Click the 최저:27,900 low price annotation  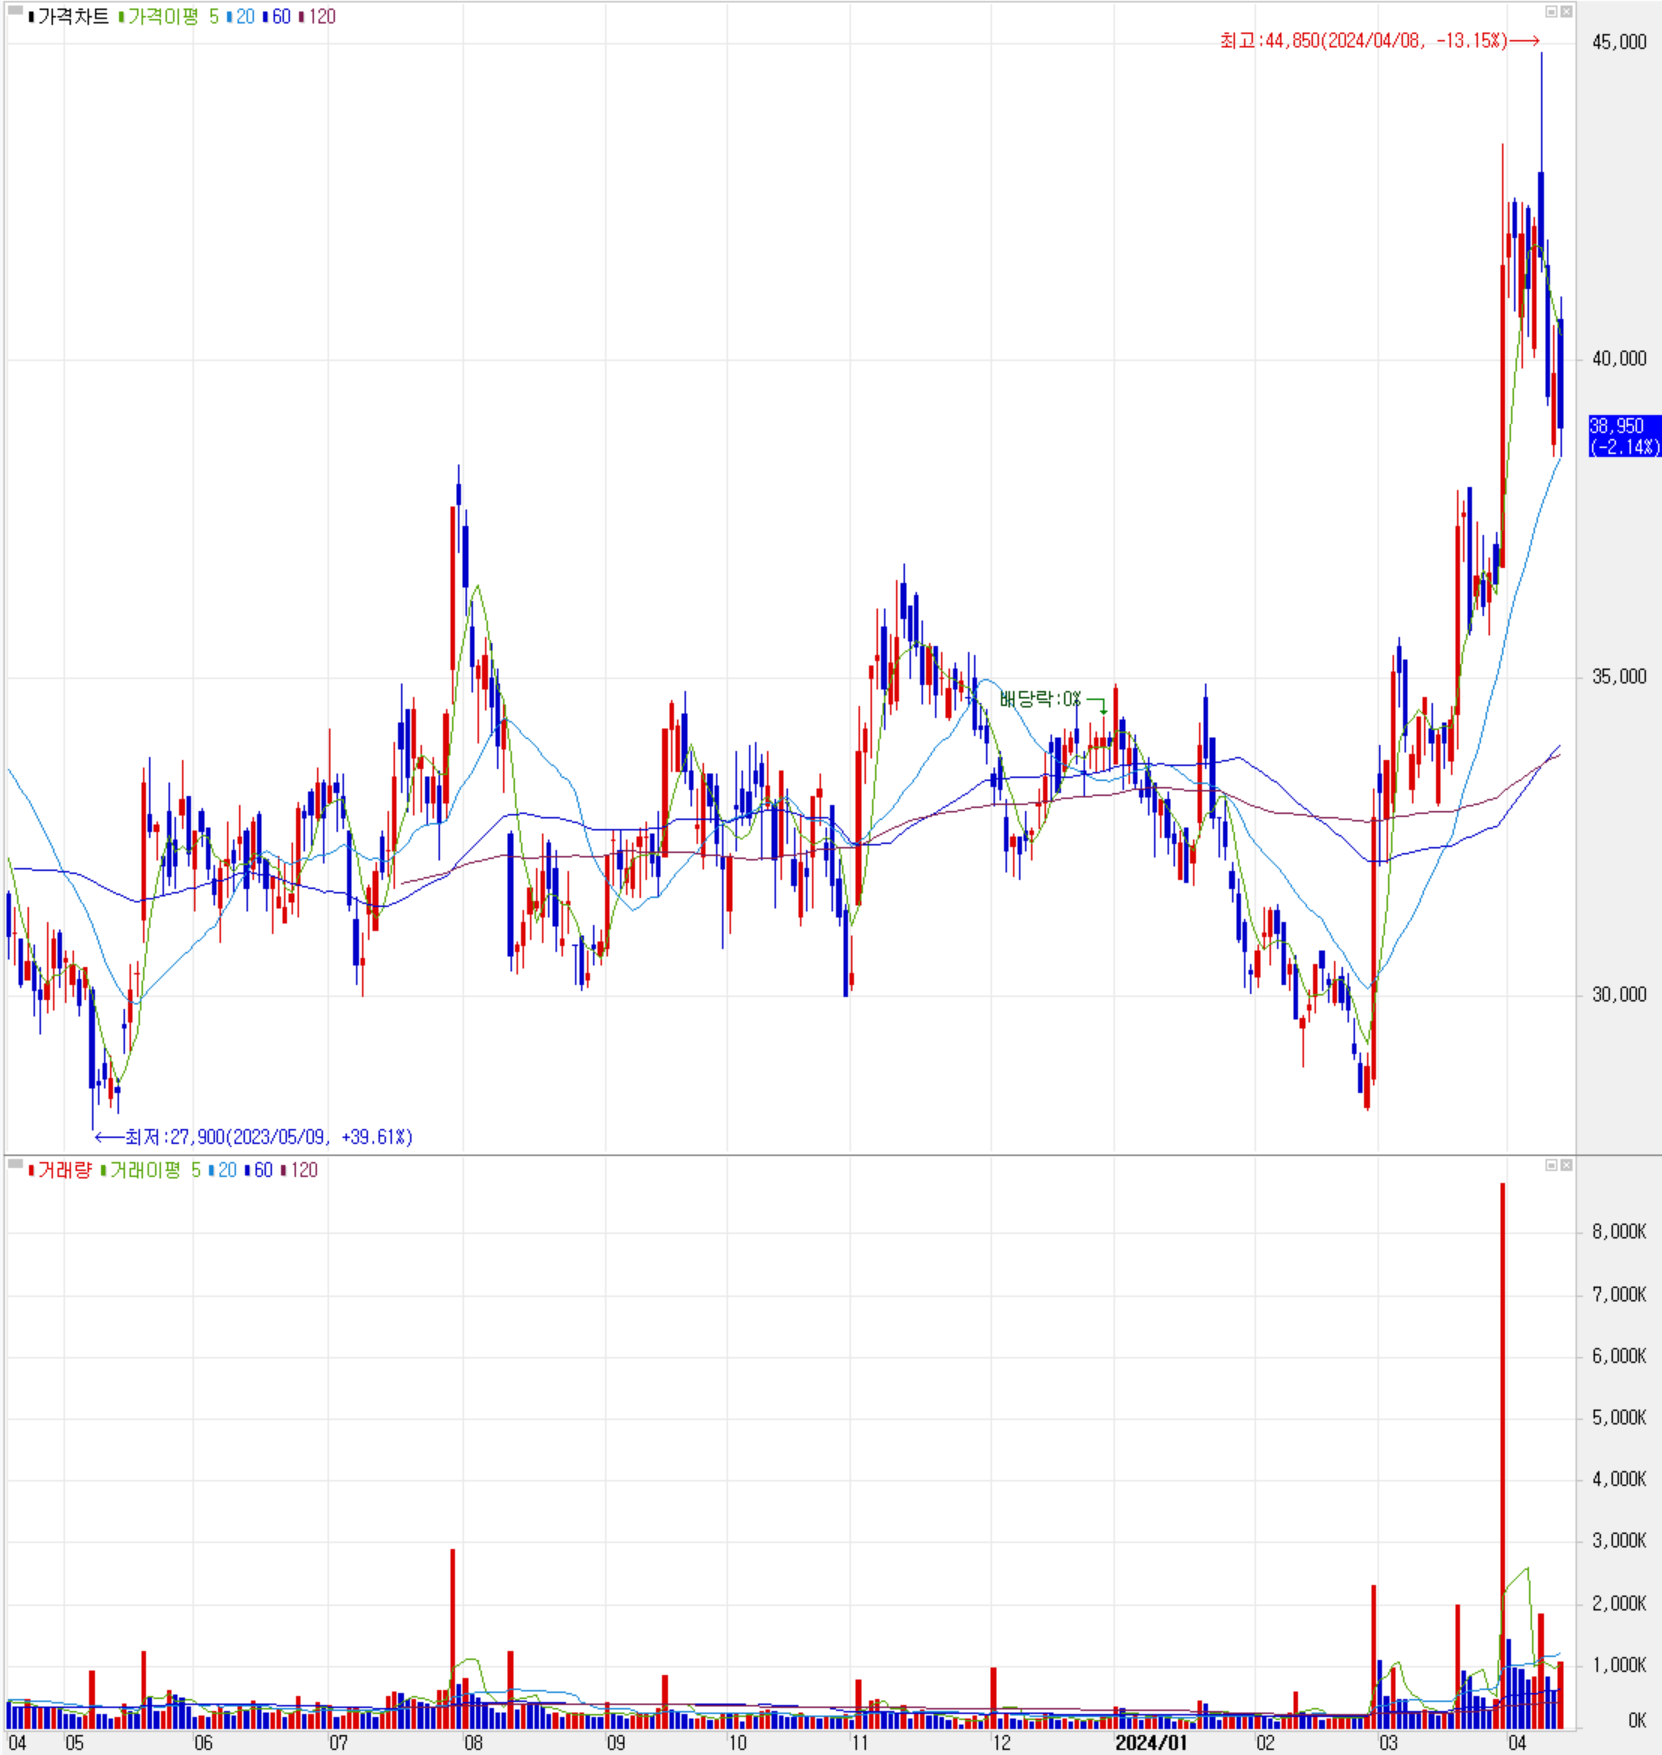[x=253, y=1137]
